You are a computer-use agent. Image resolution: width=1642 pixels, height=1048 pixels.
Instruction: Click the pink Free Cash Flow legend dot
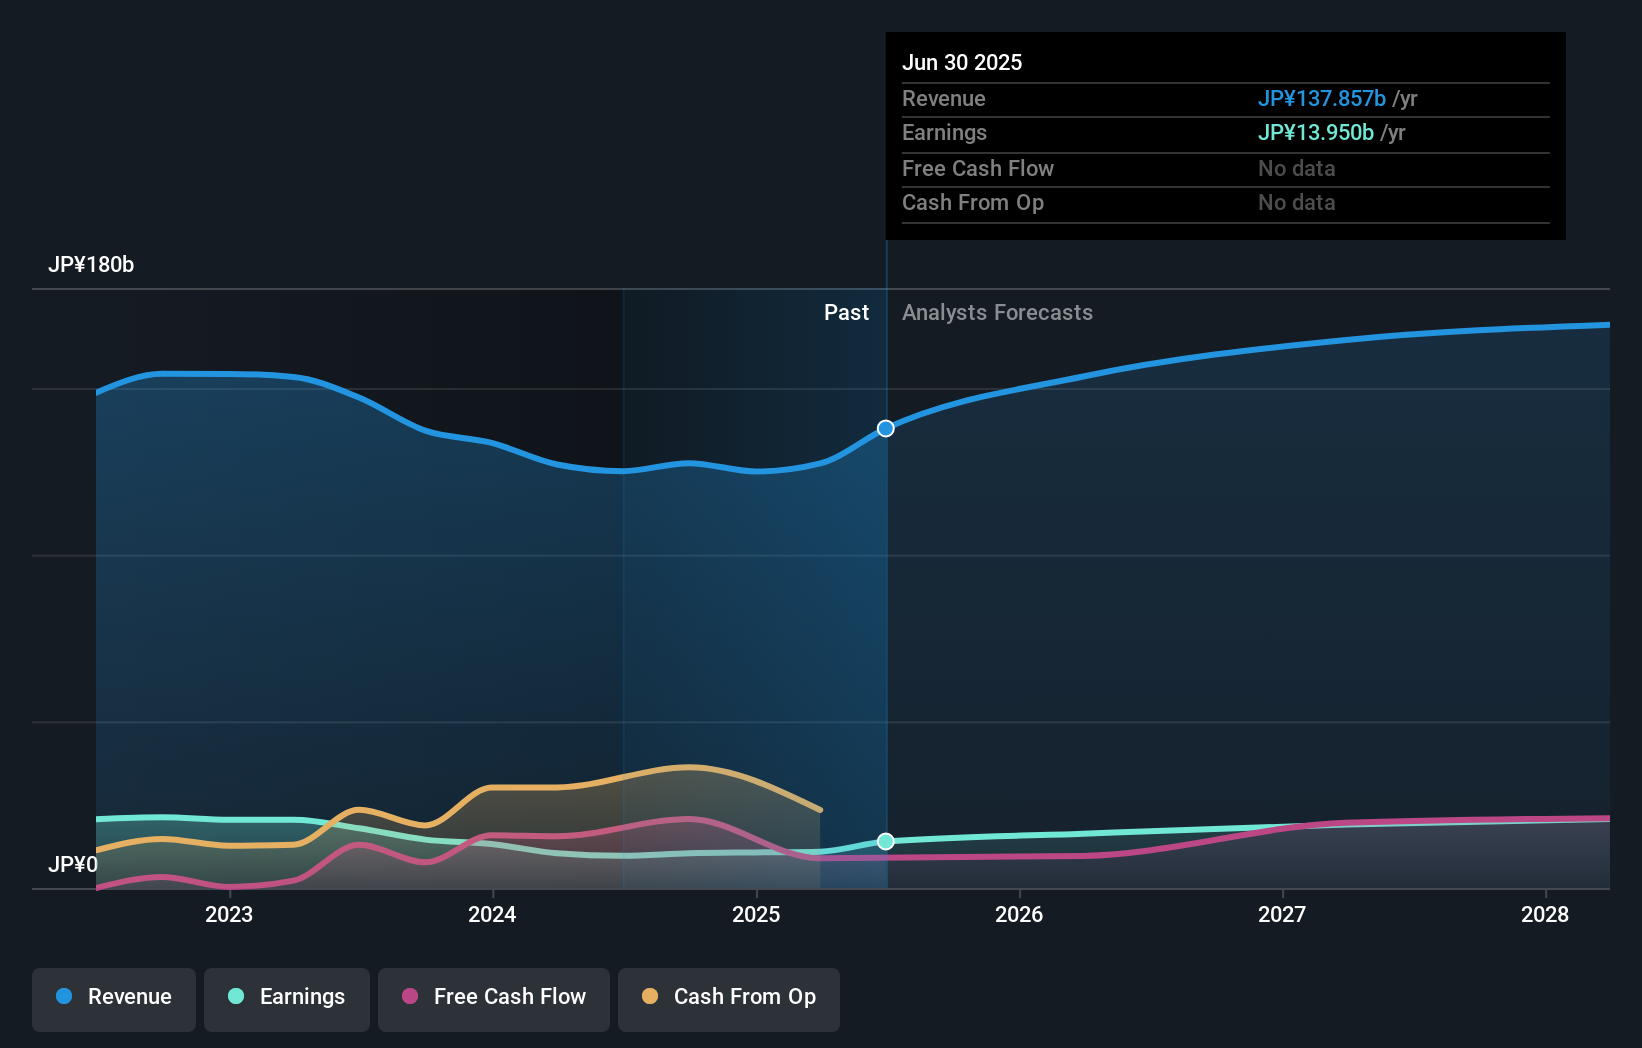point(409,997)
